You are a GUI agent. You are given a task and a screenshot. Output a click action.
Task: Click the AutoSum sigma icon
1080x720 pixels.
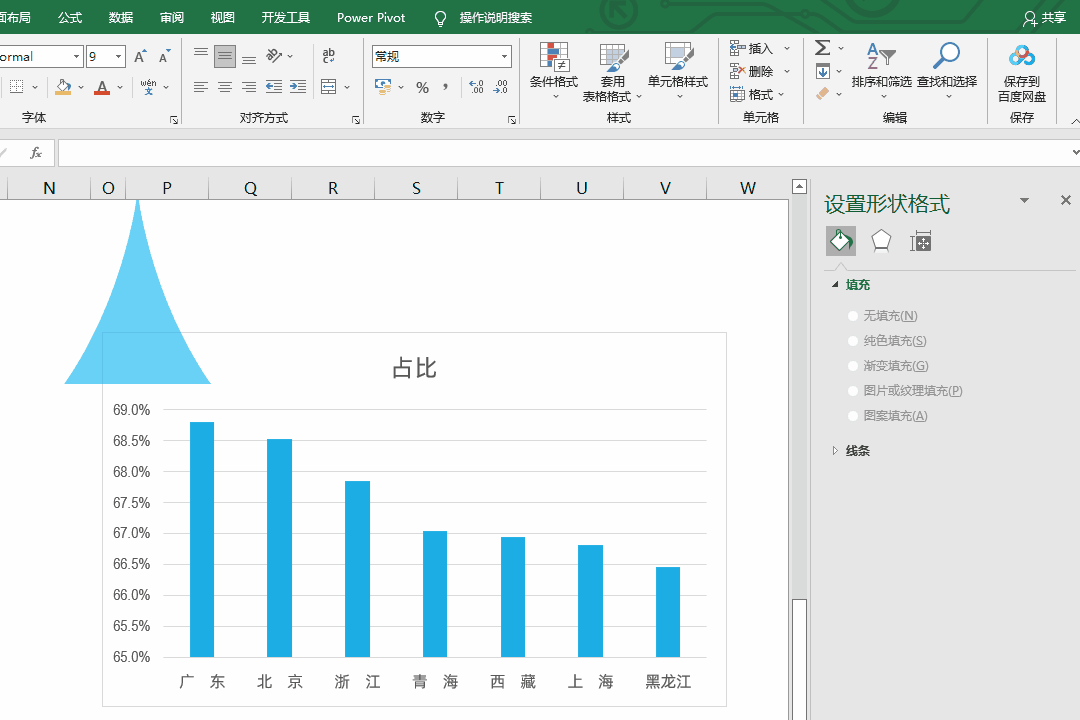pyautogui.click(x=823, y=48)
